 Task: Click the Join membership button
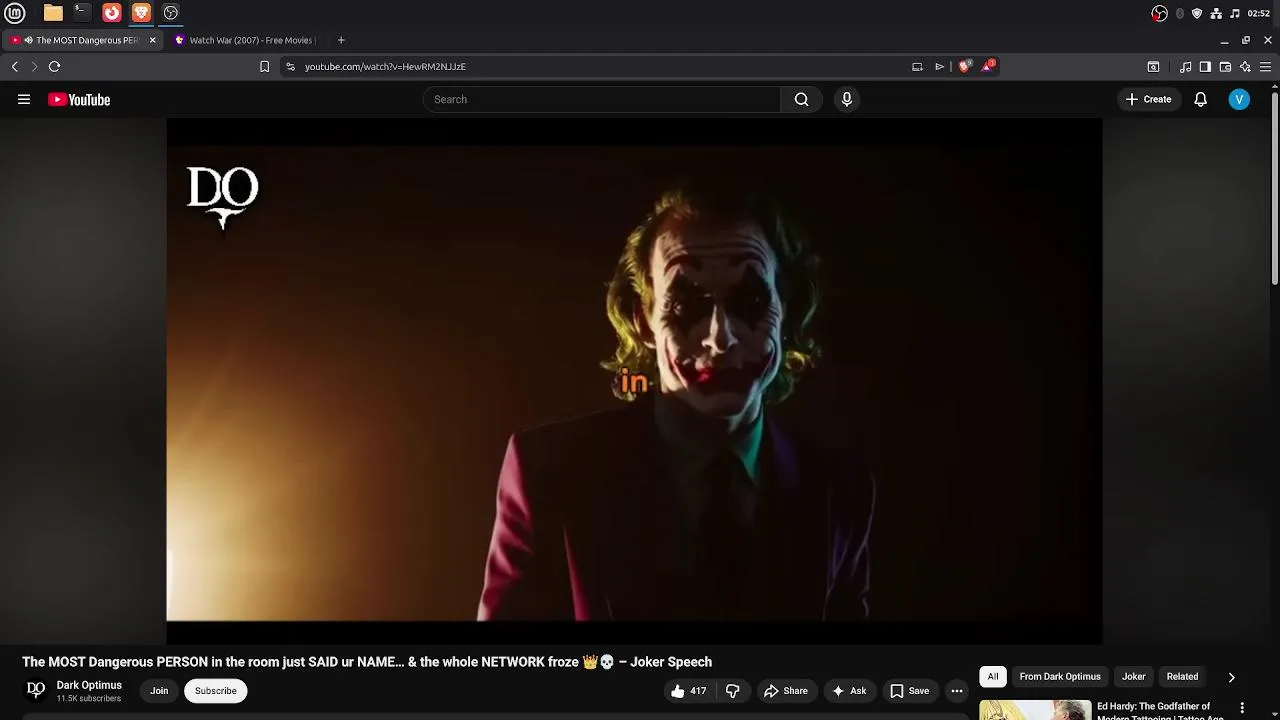[x=159, y=691]
